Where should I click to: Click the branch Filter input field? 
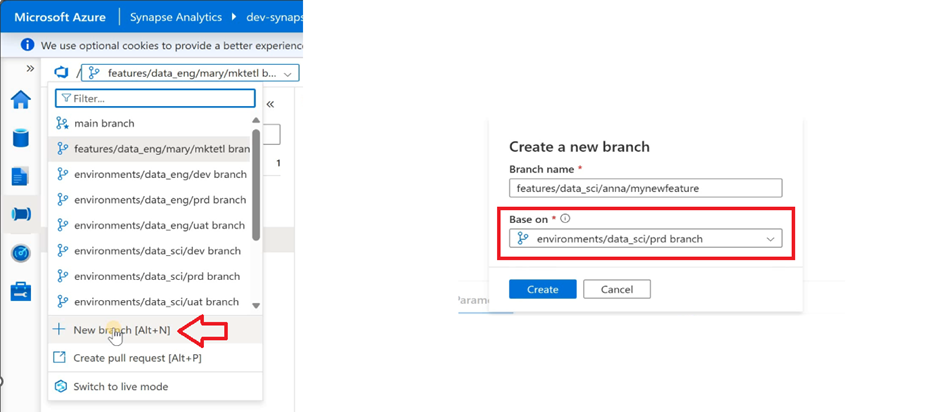pos(155,98)
